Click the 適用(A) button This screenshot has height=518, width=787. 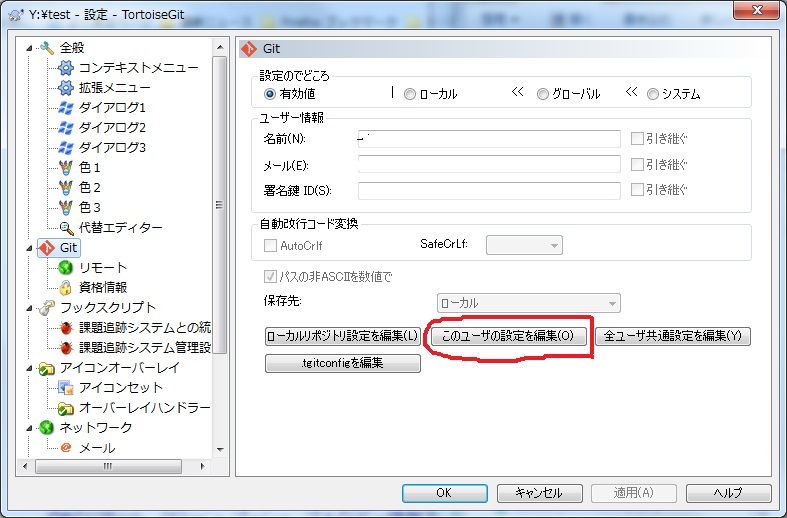tap(633, 493)
